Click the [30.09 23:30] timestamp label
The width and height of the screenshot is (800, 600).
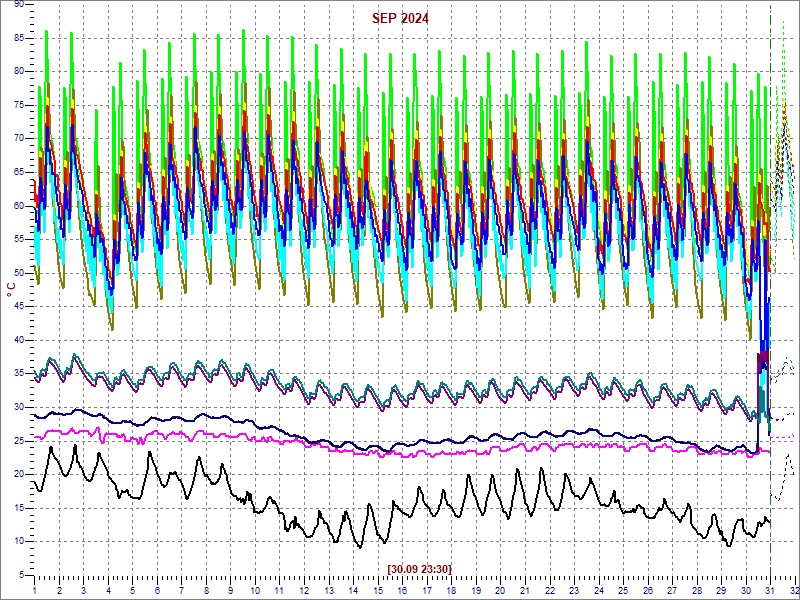coord(420,569)
